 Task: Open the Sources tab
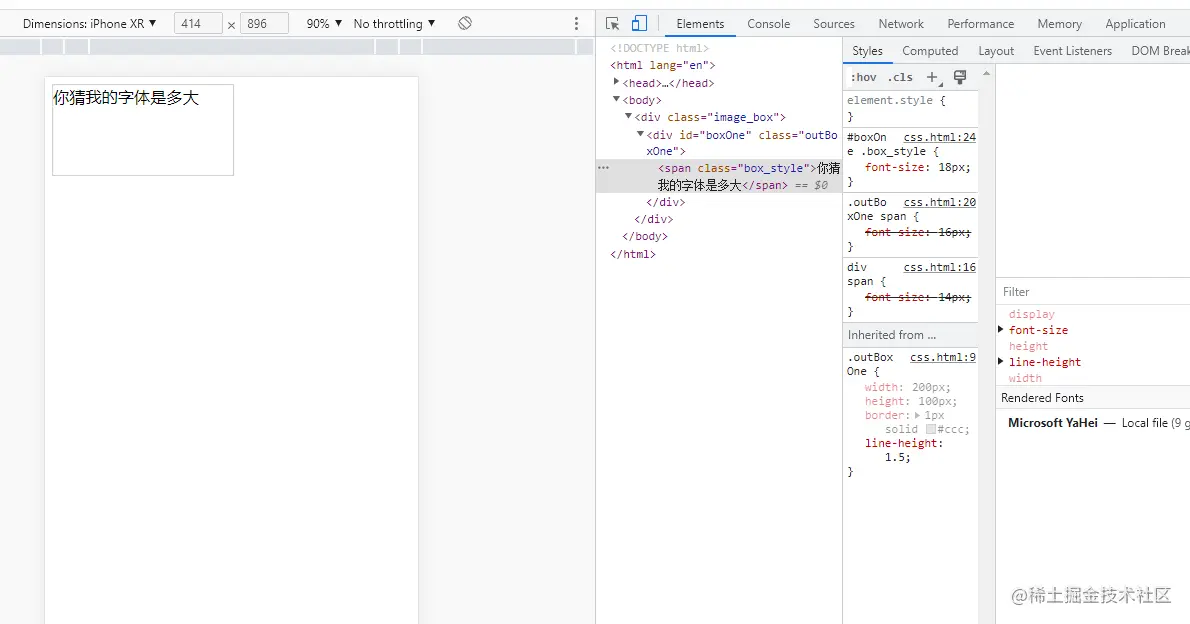click(x=833, y=24)
